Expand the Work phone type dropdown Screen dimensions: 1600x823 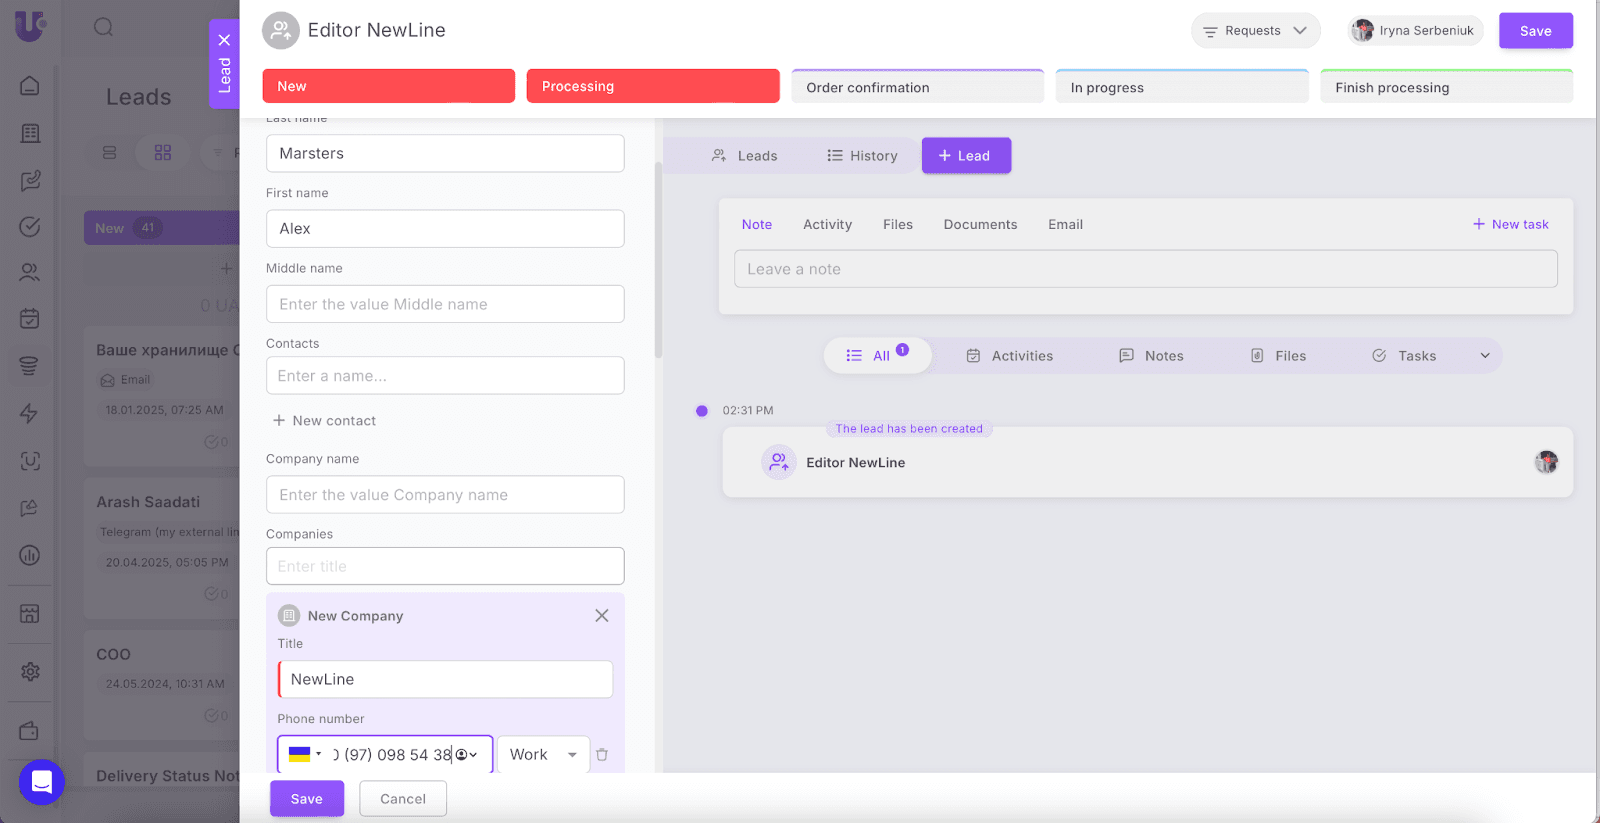(x=543, y=755)
